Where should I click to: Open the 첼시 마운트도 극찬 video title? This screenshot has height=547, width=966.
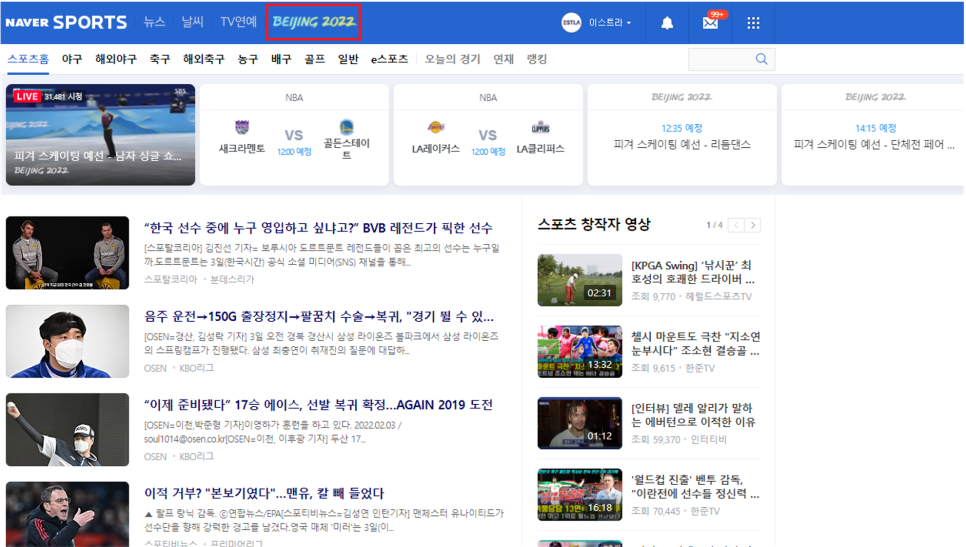(696, 344)
